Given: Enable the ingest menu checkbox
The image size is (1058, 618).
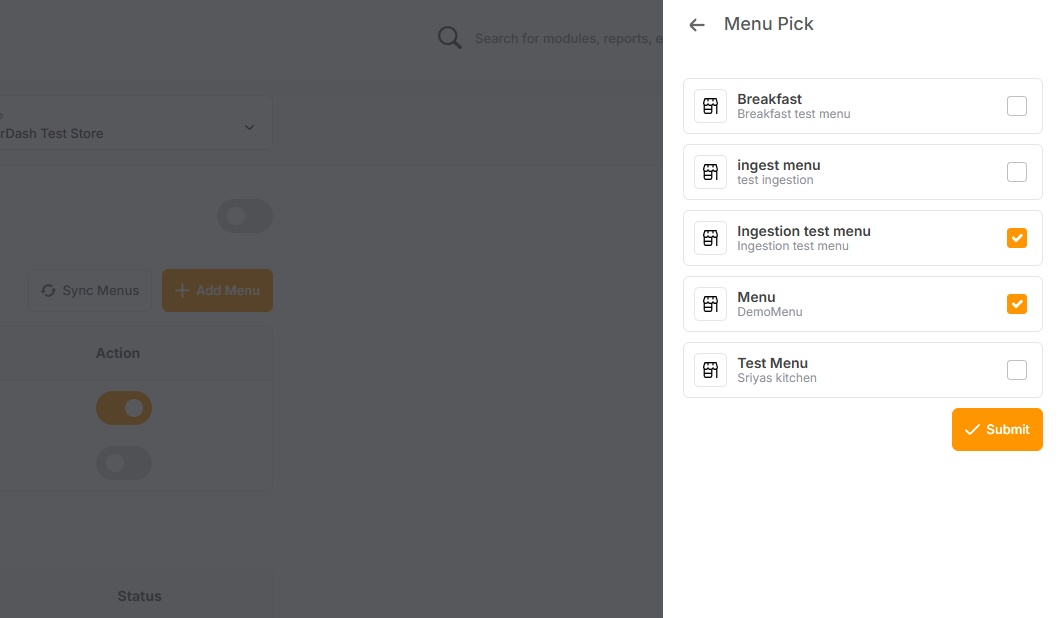Looking at the screenshot, I should click(1016, 172).
